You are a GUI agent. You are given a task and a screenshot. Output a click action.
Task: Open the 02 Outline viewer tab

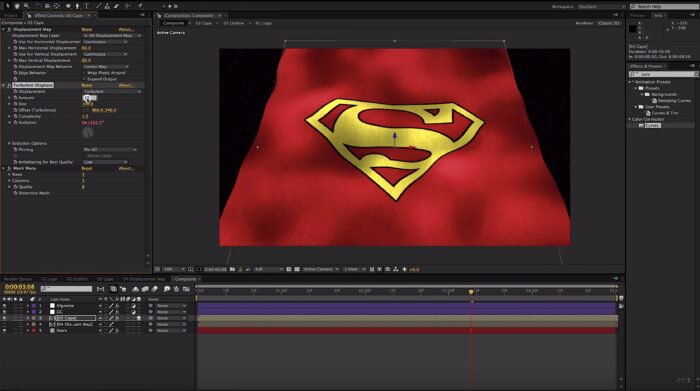coord(233,23)
